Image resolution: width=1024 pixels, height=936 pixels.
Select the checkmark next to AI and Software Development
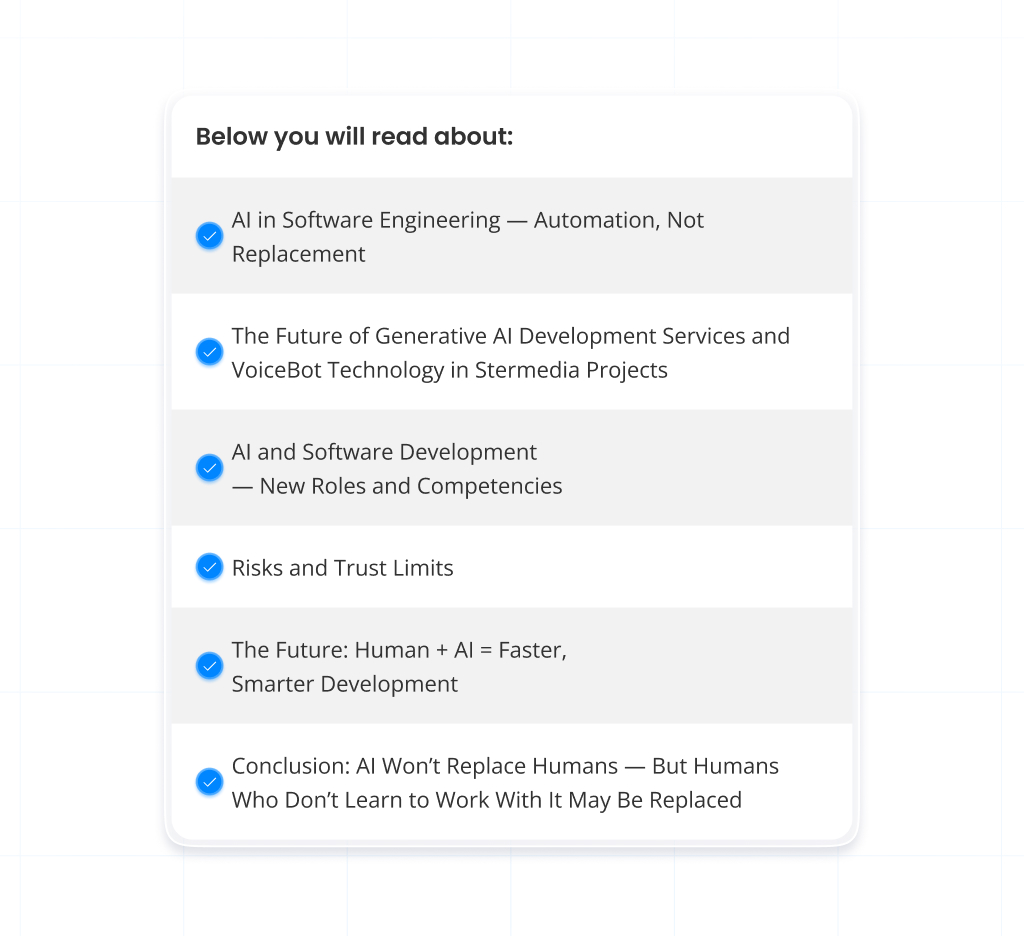209,467
